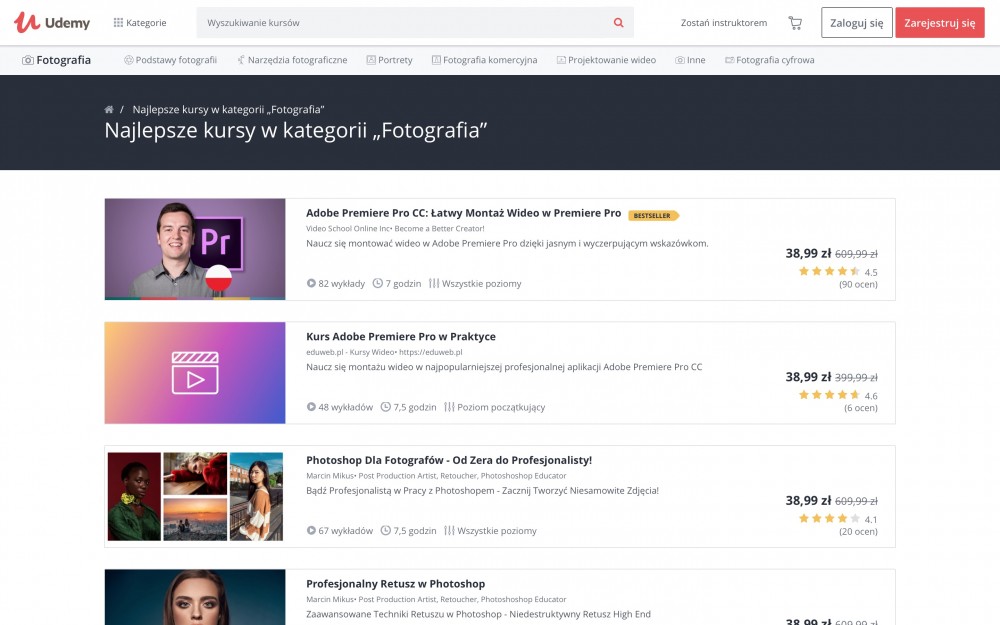
Task: Open the Portrety subcategory
Action: pyautogui.click(x=389, y=60)
